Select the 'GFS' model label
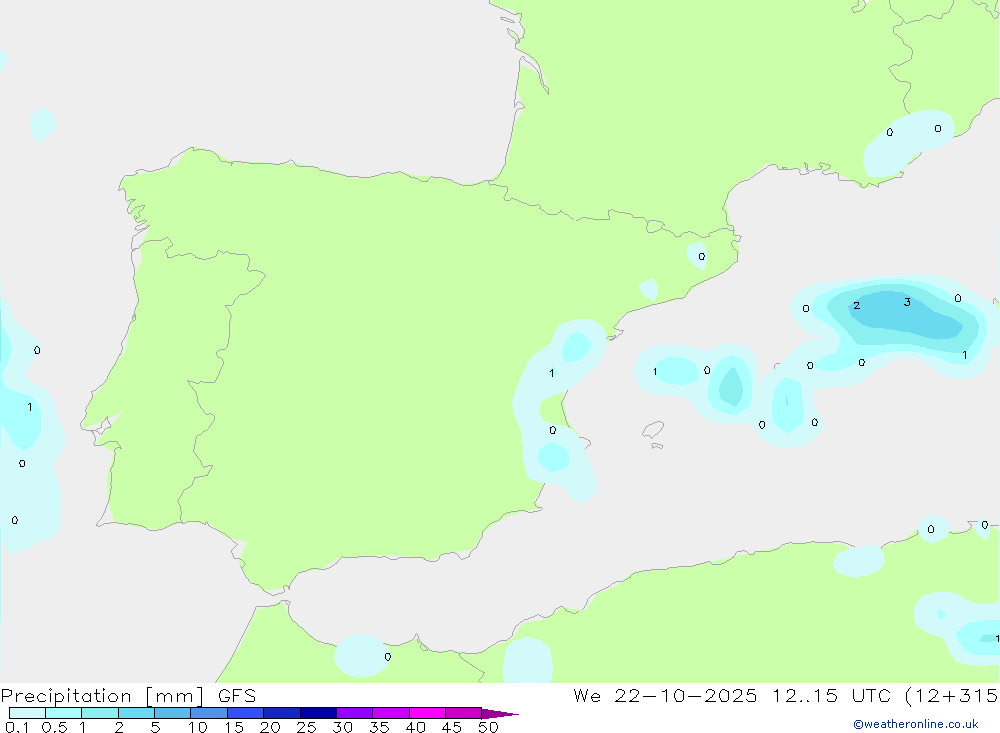The width and height of the screenshot is (1000, 733). [x=237, y=696]
